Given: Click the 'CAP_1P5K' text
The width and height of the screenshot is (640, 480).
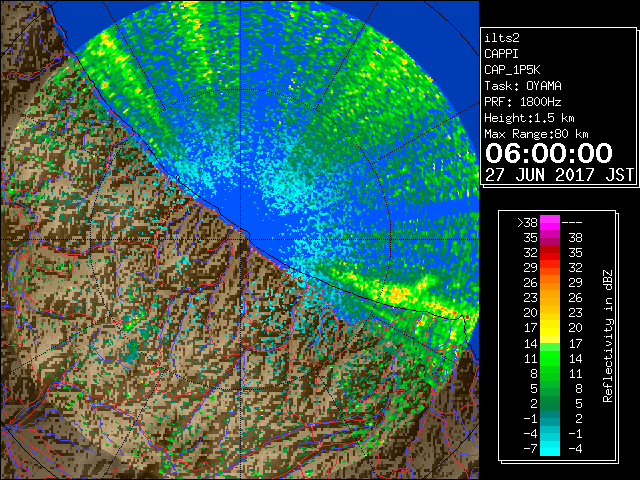Looking at the screenshot, I should 512,70.
